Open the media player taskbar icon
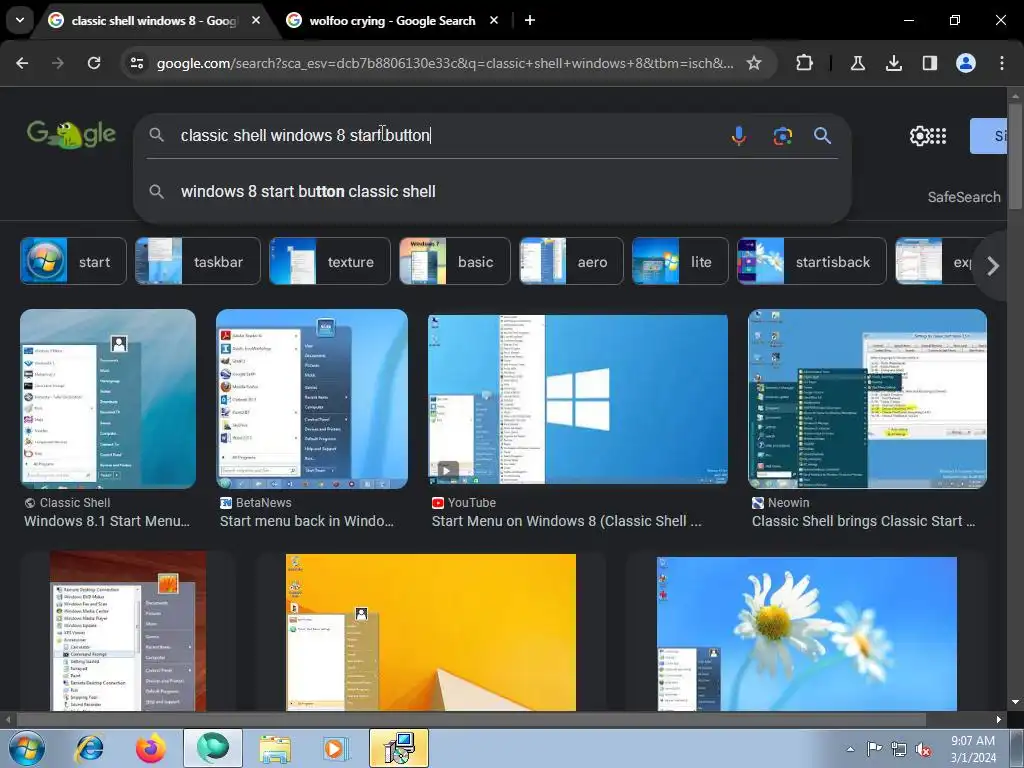The height and width of the screenshot is (768, 1024). (x=336, y=748)
